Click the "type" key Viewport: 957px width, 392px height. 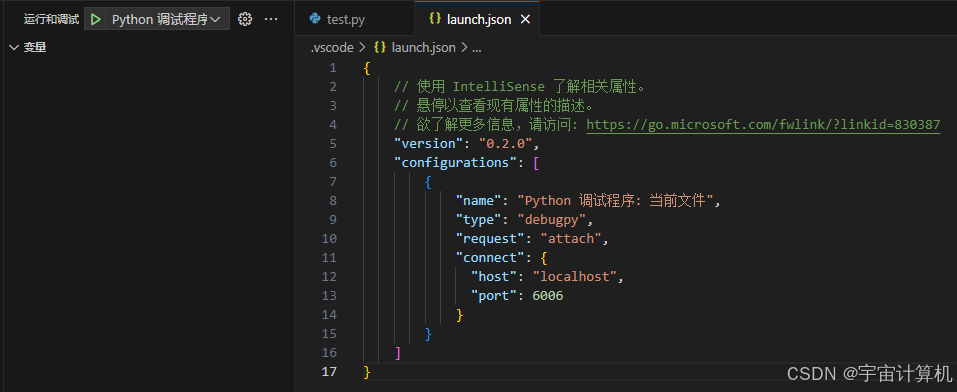(478, 219)
